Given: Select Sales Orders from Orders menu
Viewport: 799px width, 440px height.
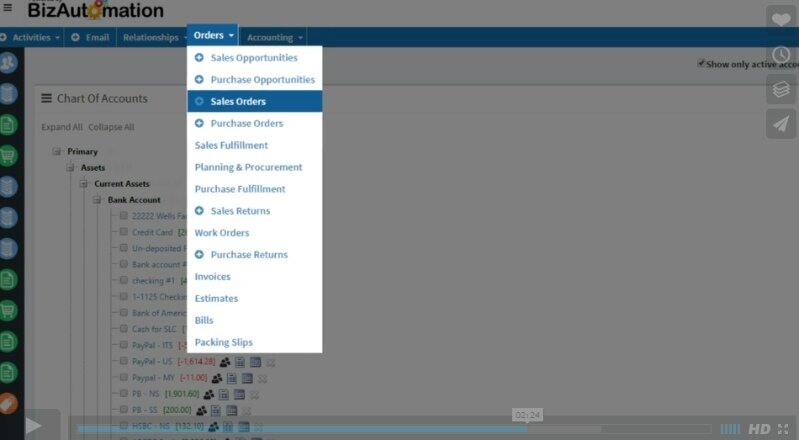Looking at the screenshot, I should (237, 102).
